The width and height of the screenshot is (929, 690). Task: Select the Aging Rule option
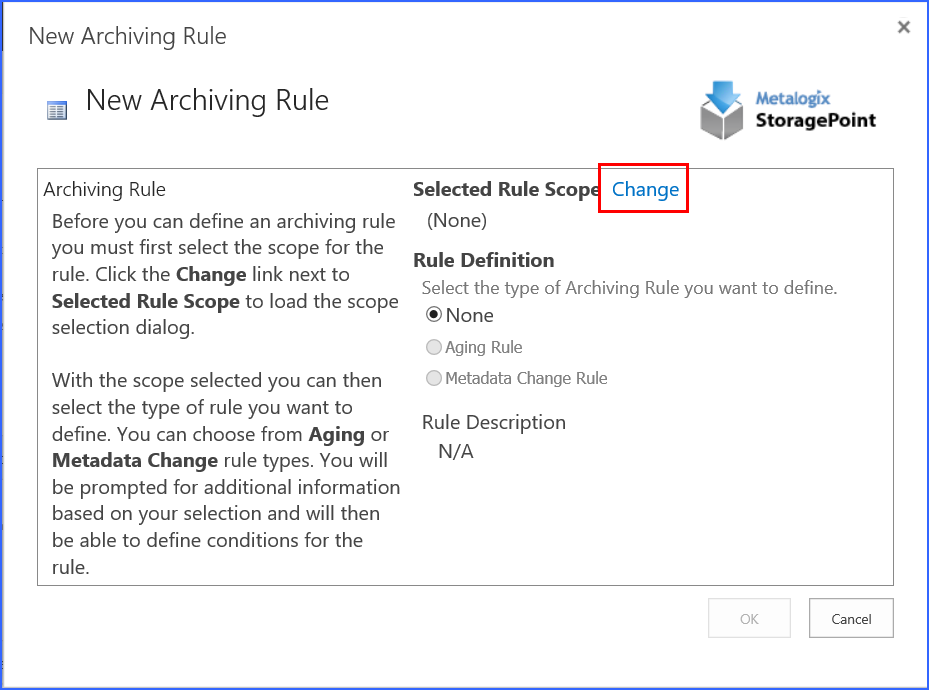tap(434, 347)
